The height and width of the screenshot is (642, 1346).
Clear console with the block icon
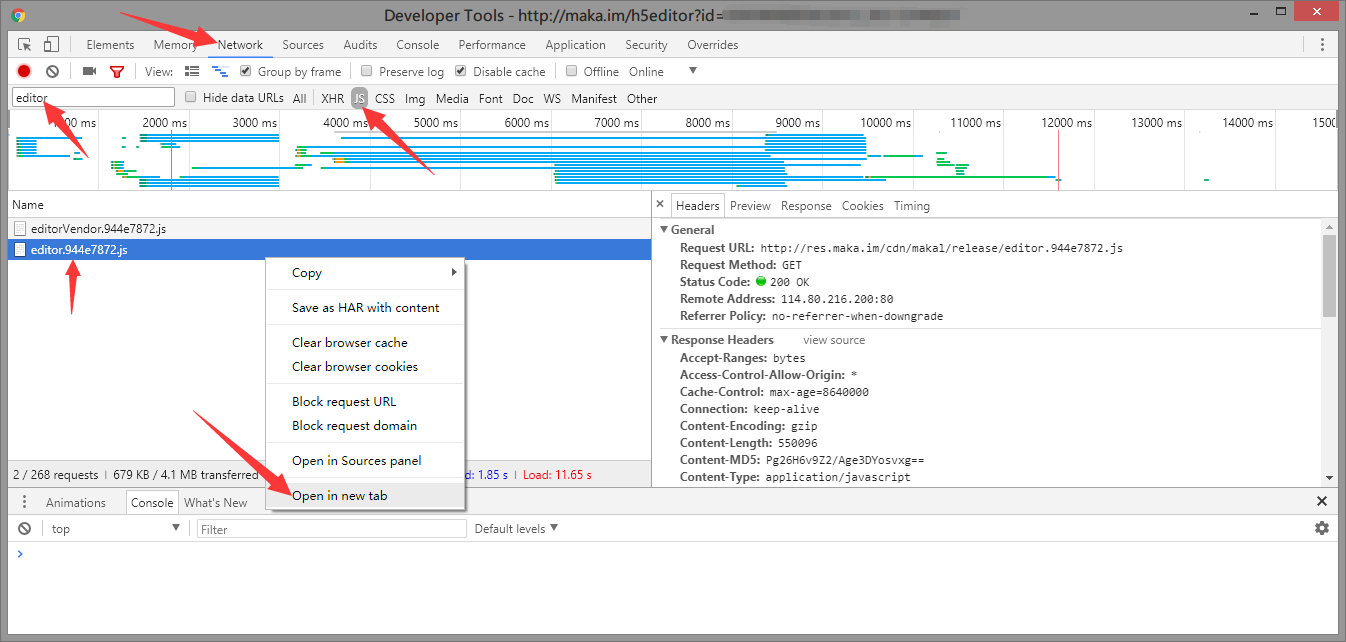(x=25, y=528)
